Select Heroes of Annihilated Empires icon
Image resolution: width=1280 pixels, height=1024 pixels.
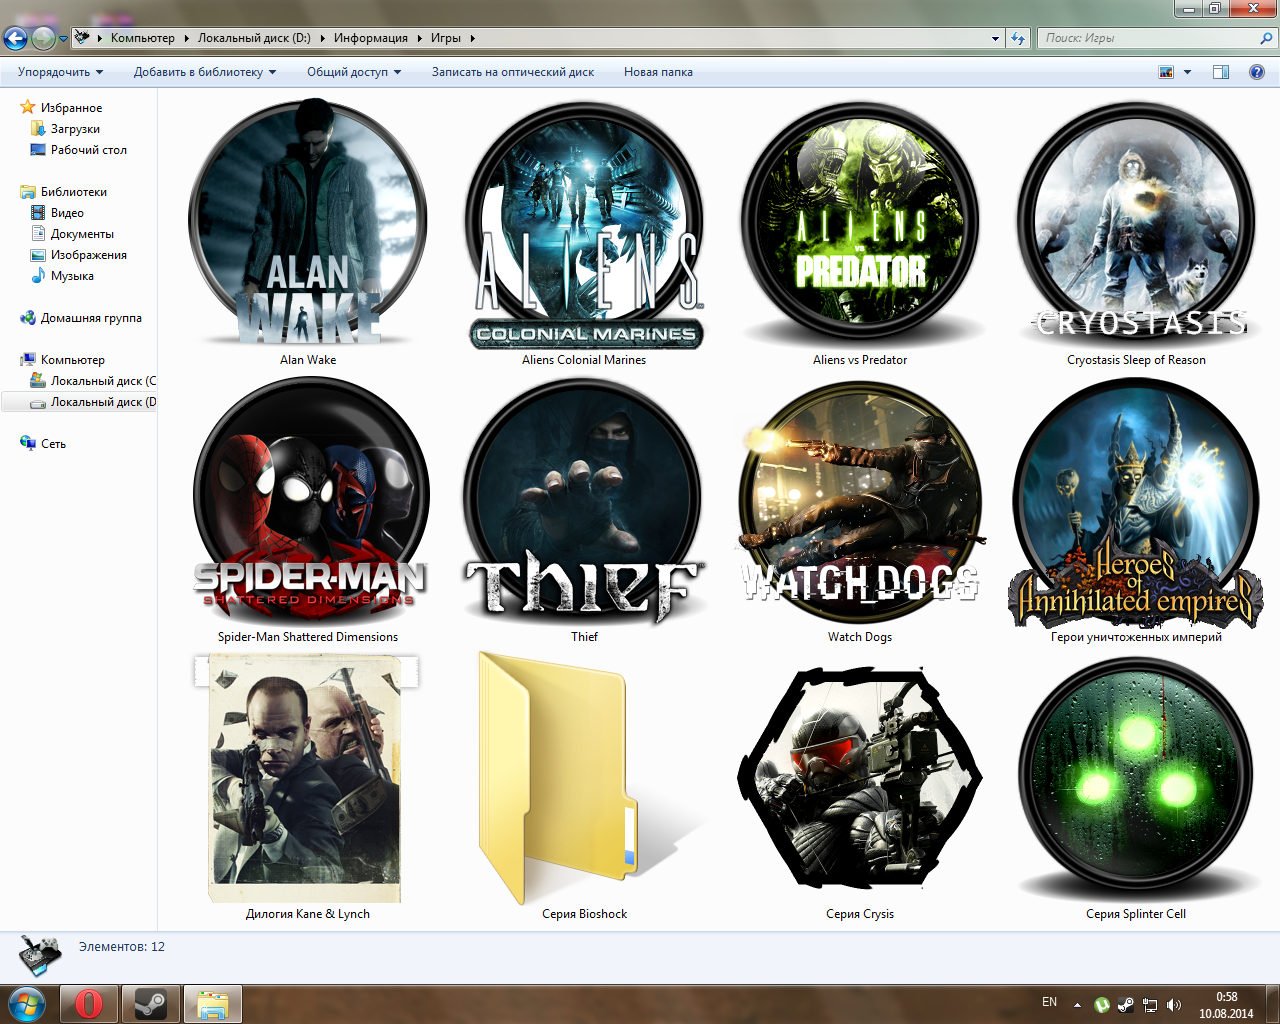1136,502
